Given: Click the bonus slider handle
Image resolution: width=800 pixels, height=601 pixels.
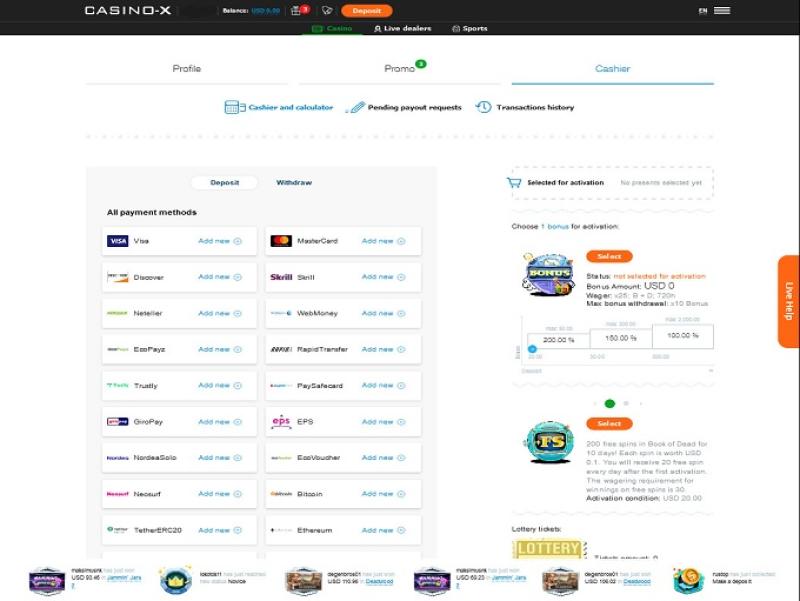Looking at the screenshot, I should pos(532,349).
